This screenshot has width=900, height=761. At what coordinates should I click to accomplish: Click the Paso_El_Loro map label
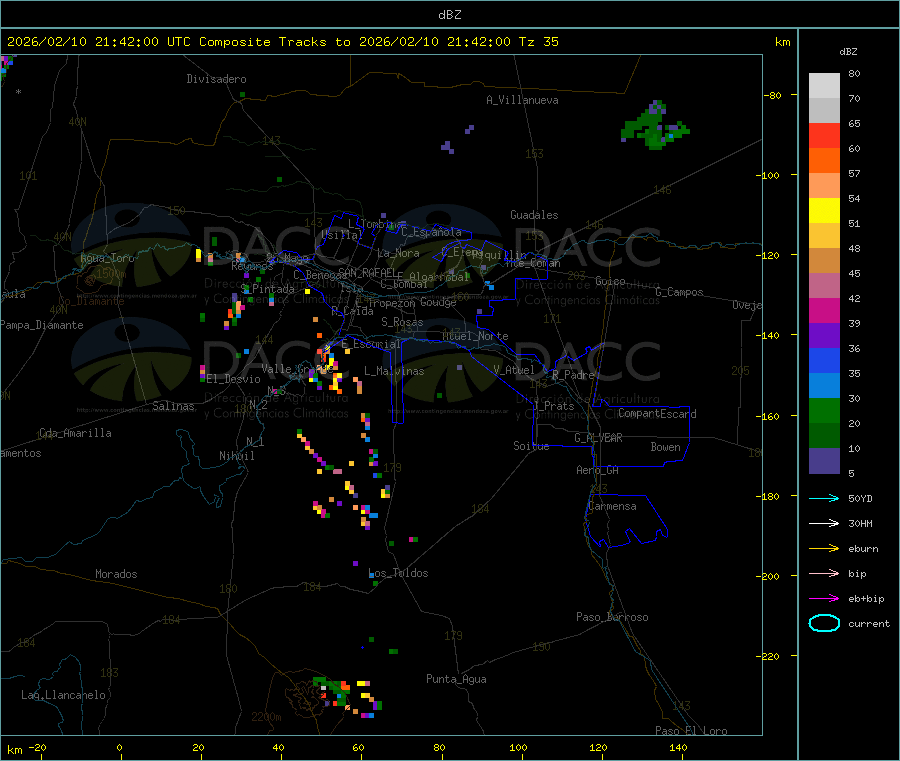point(692,731)
